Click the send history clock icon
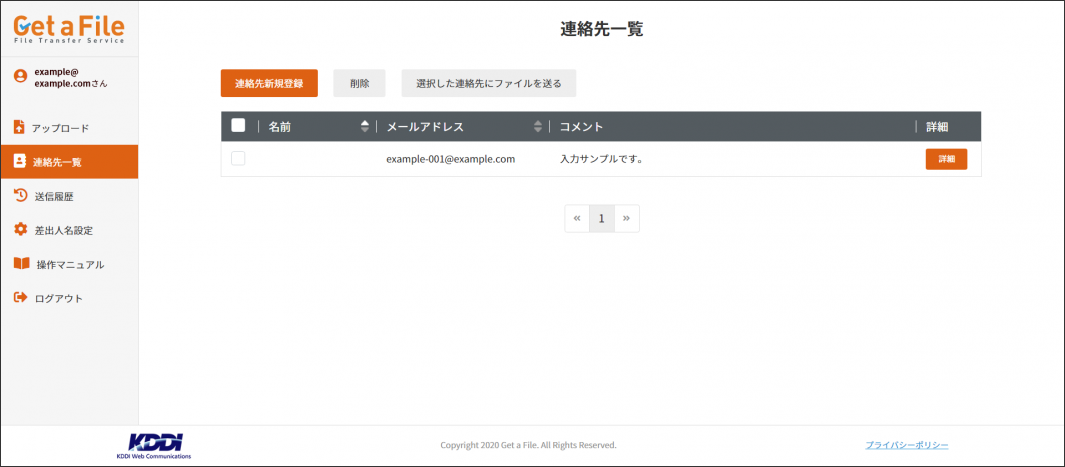Viewport: 1065px width, 467px height. pos(19,196)
